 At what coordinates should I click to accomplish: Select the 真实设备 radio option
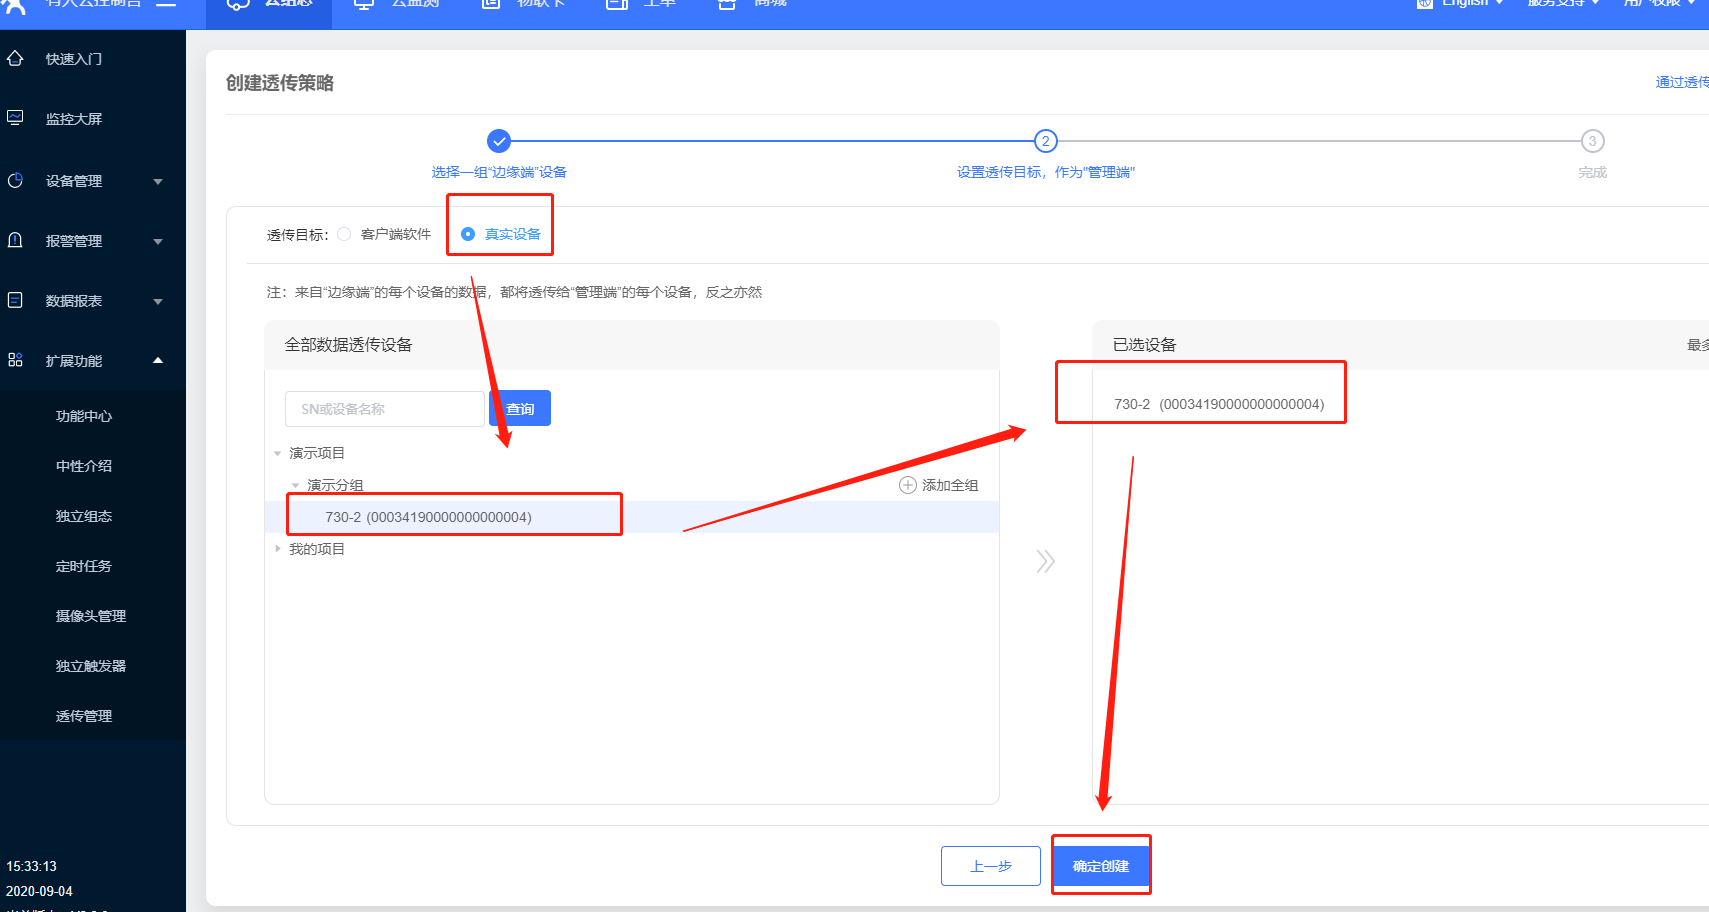click(x=468, y=234)
